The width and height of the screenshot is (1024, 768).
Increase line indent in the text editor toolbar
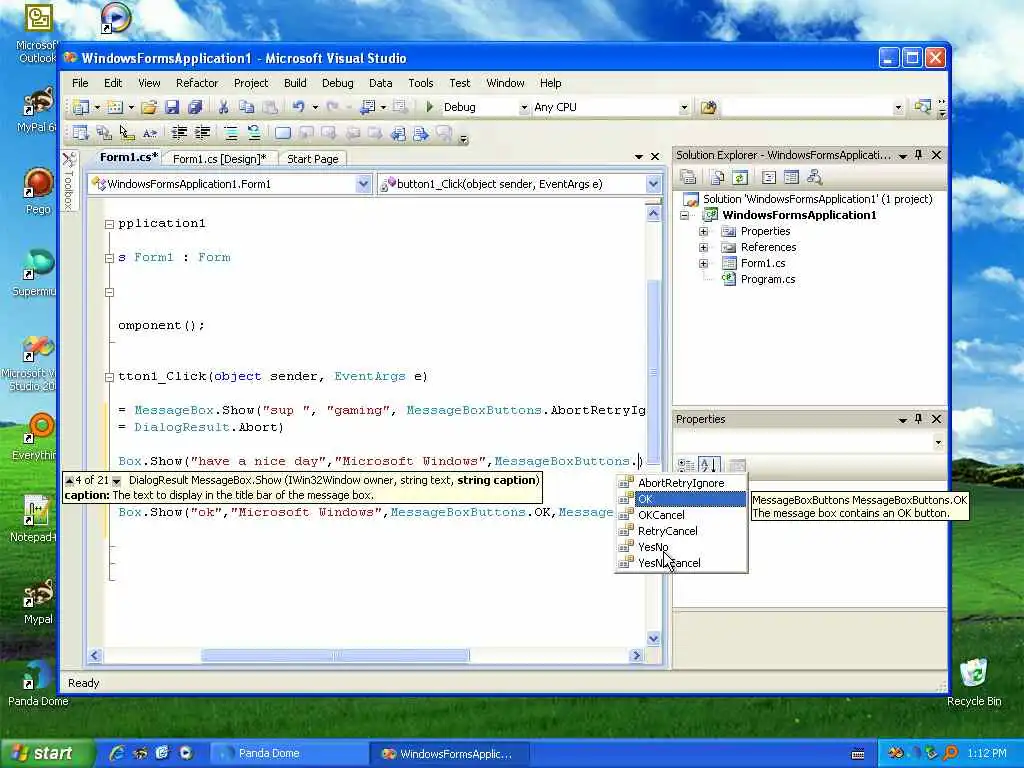[x=202, y=133]
